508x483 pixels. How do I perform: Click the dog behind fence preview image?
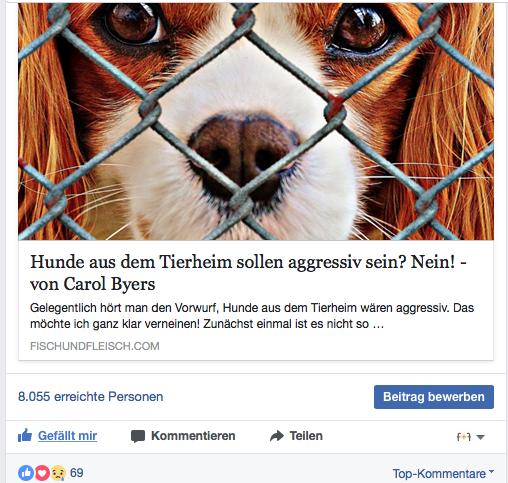point(256,121)
